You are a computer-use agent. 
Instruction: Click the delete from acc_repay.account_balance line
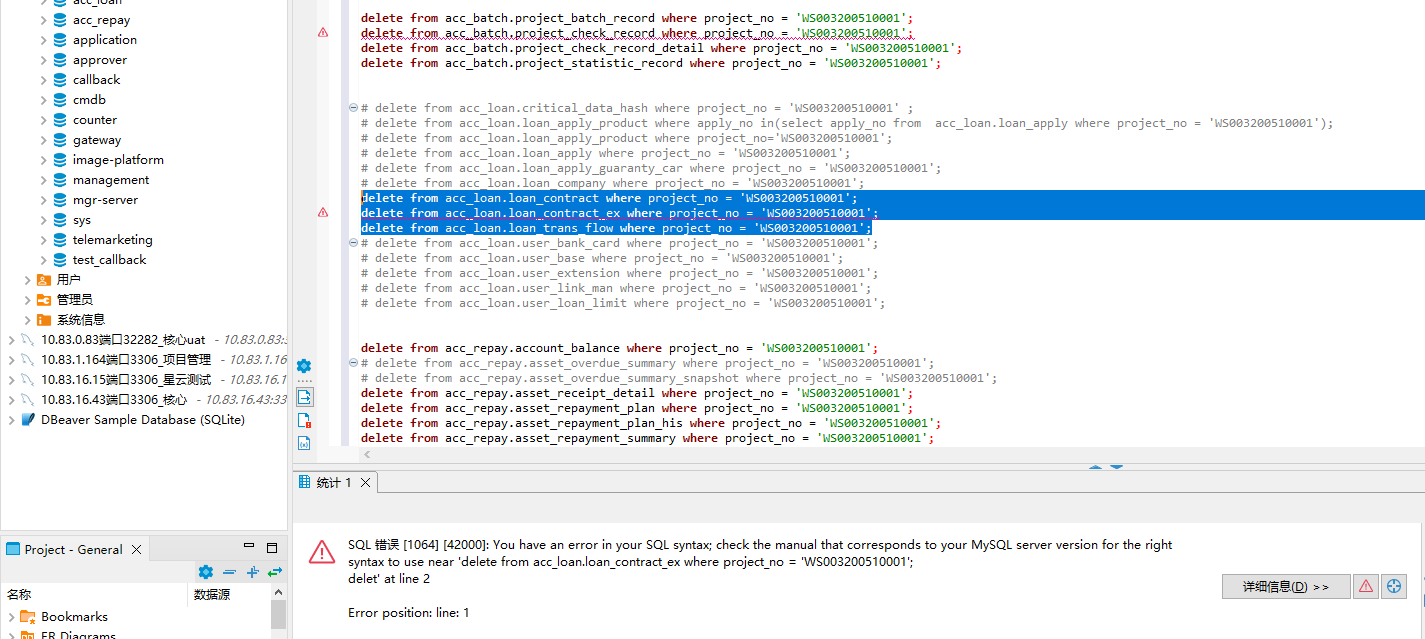(620, 348)
